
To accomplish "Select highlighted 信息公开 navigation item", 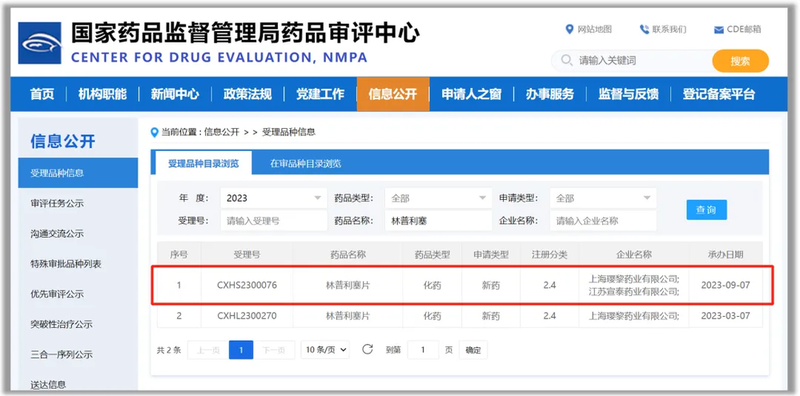I will coord(393,94).
